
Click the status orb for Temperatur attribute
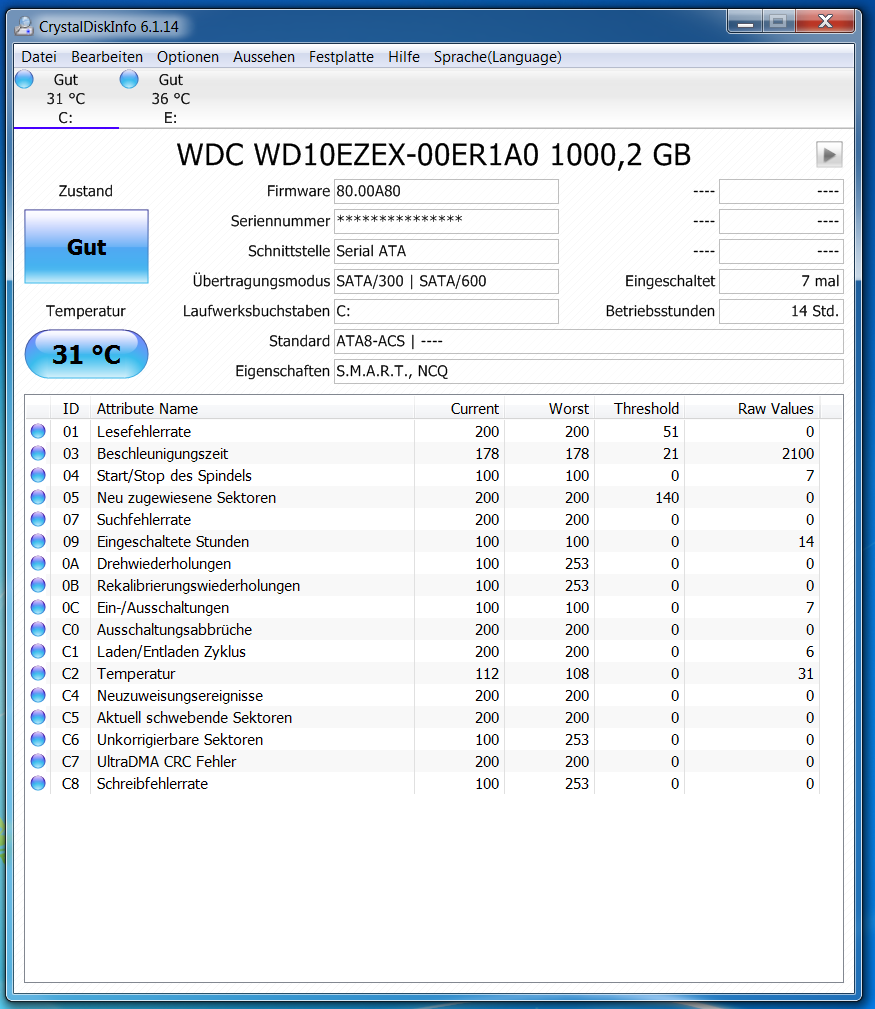(x=38, y=673)
